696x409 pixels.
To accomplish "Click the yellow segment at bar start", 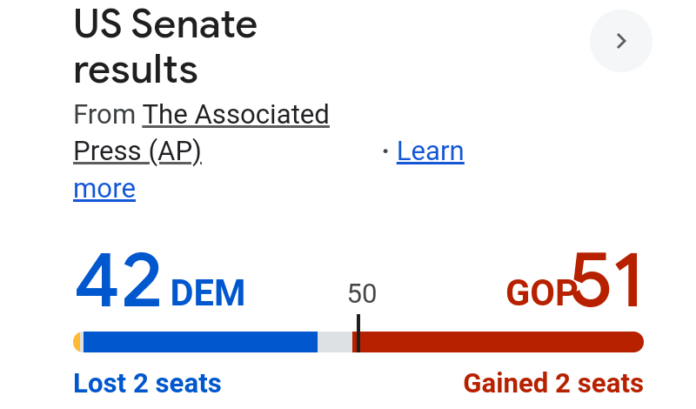I will [78, 342].
